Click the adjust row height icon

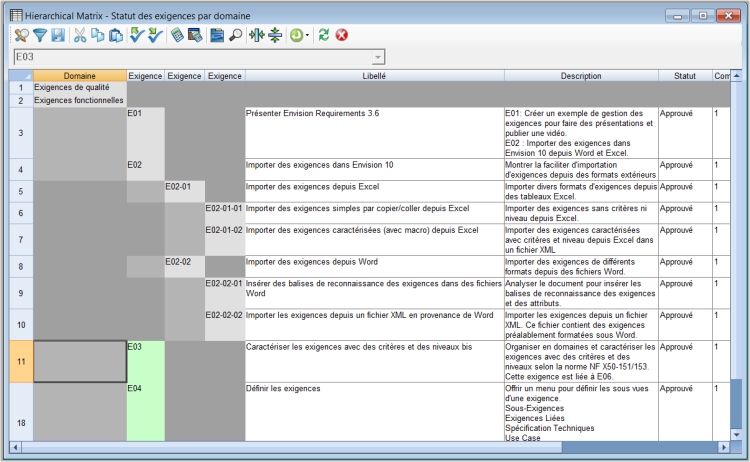(x=275, y=35)
